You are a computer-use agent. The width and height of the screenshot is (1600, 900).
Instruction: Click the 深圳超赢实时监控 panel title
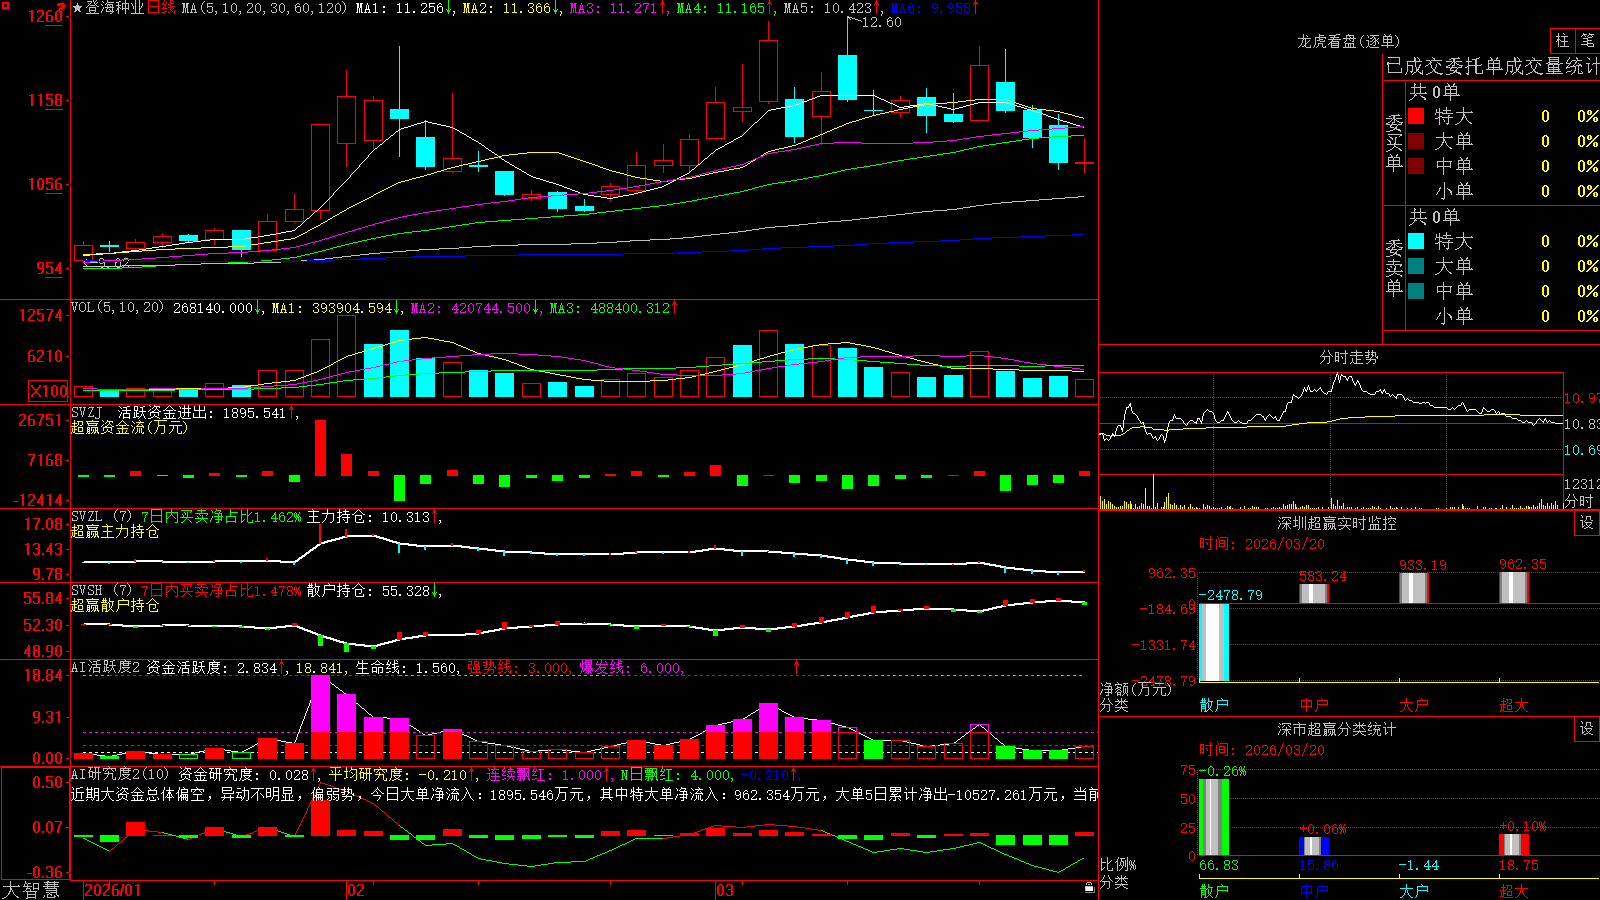(1336, 523)
